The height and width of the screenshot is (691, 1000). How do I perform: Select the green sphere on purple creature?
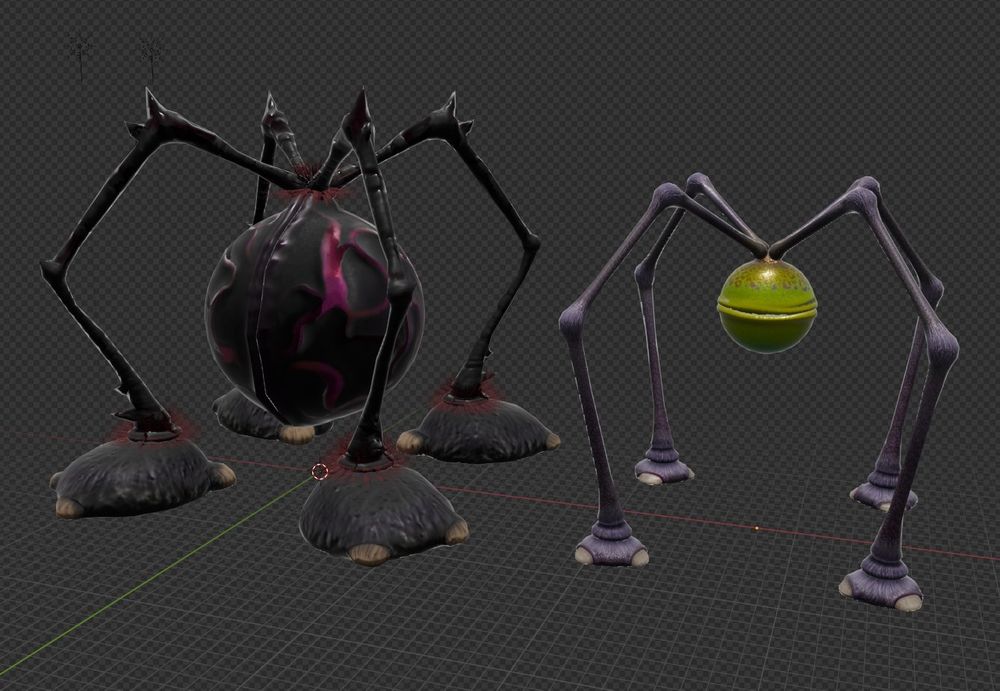tap(767, 306)
